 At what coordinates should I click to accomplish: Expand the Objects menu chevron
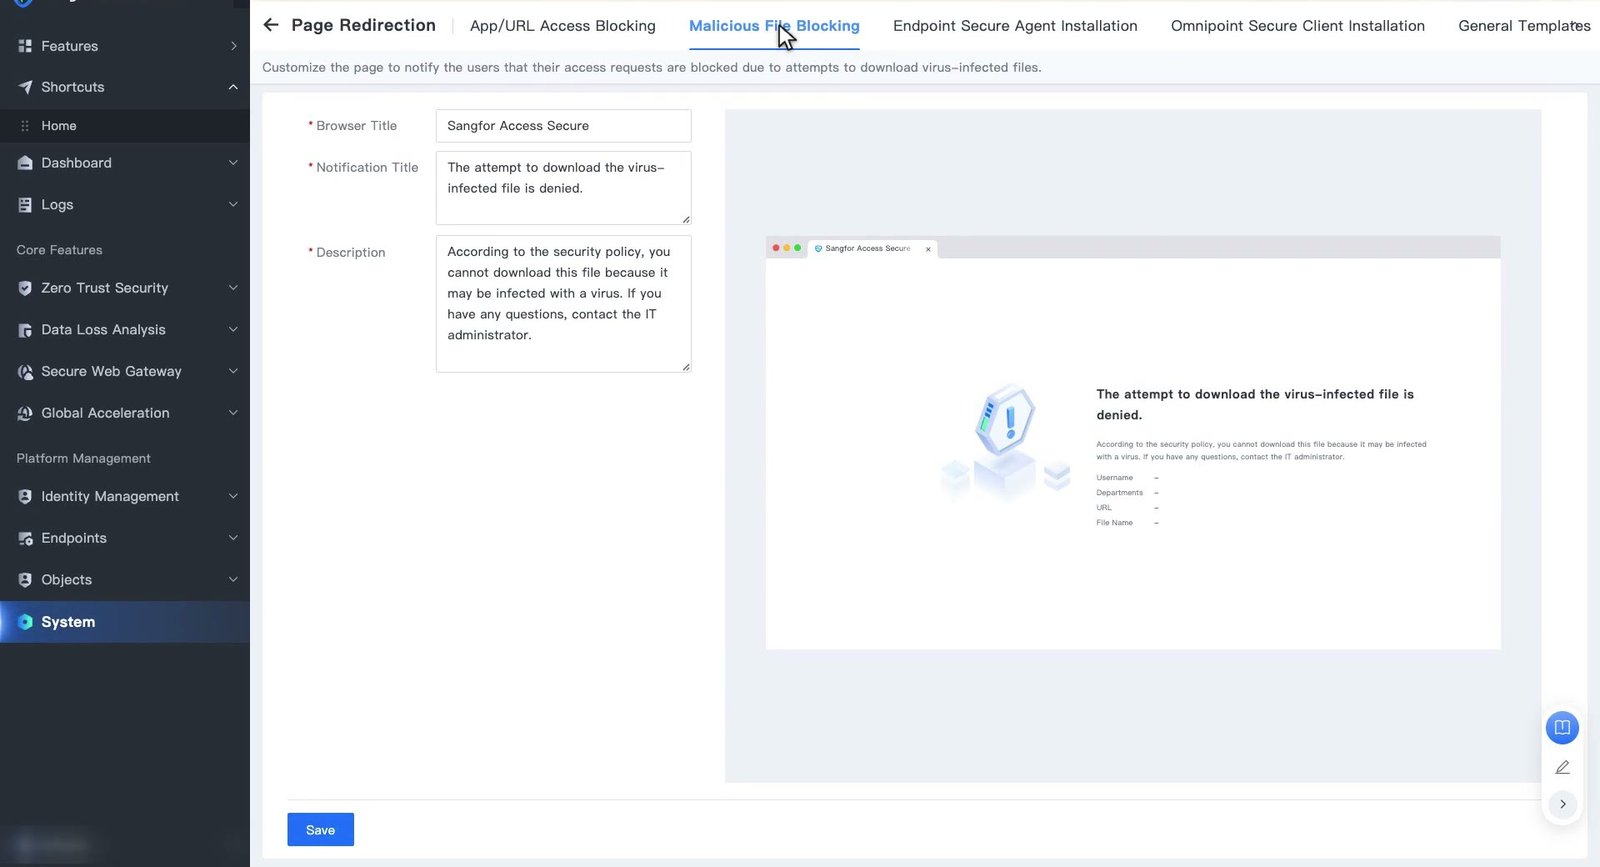(x=233, y=580)
